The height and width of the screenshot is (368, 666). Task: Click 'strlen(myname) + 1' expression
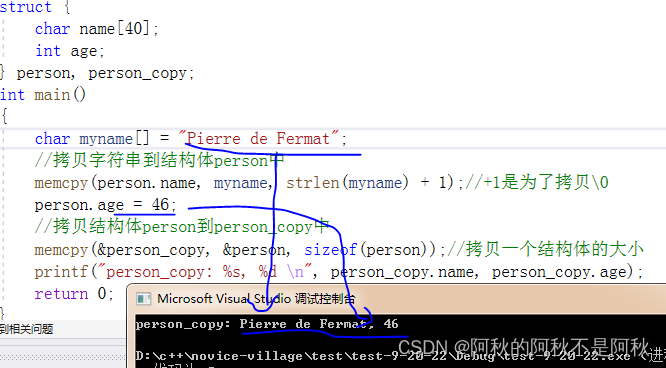point(367,183)
